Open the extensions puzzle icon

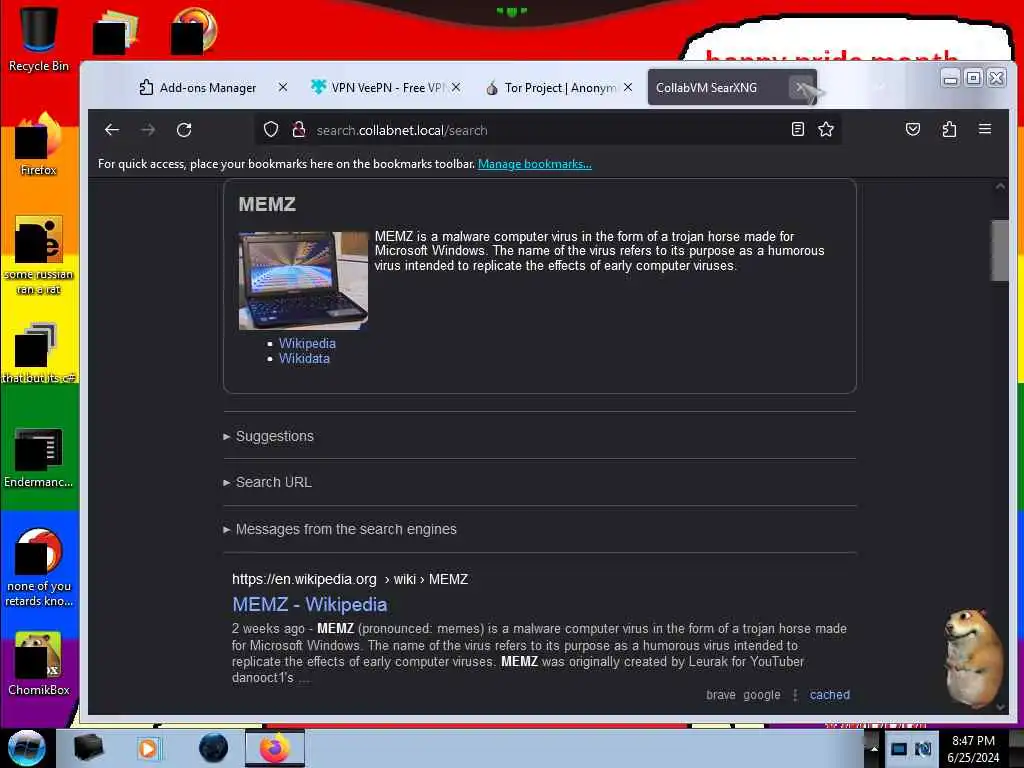pyautogui.click(x=949, y=129)
